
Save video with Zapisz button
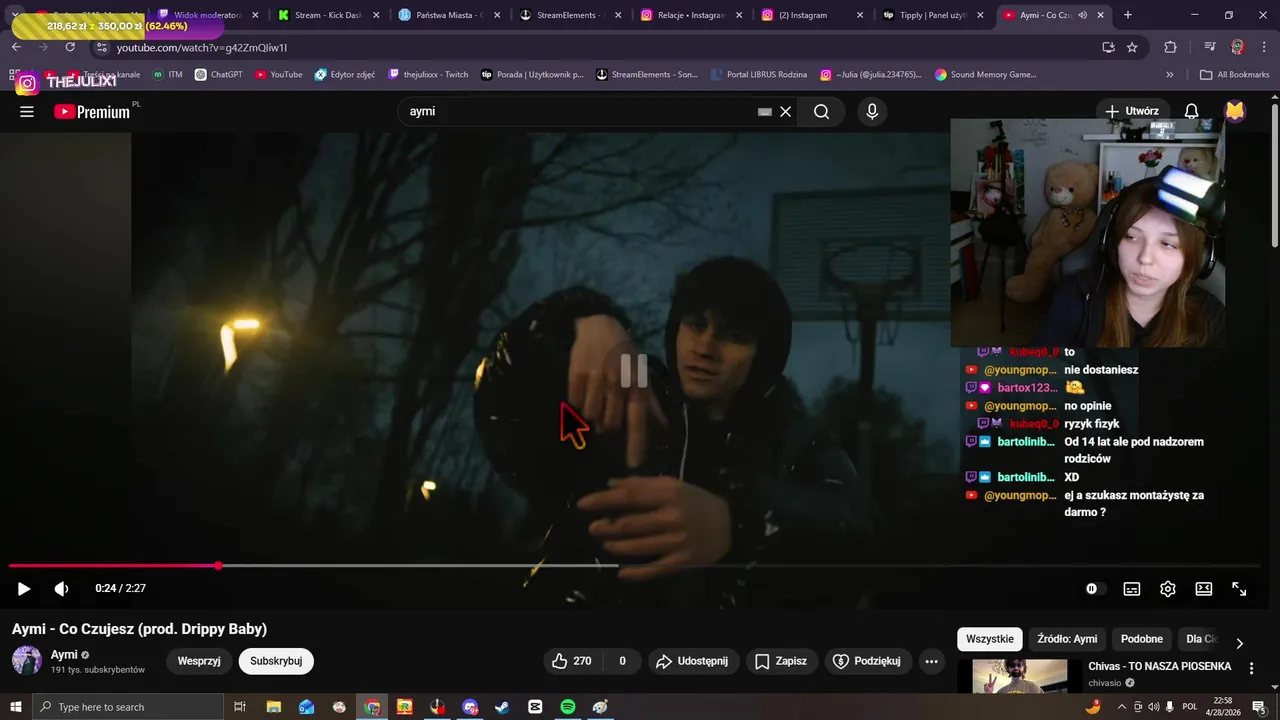tap(781, 661)
